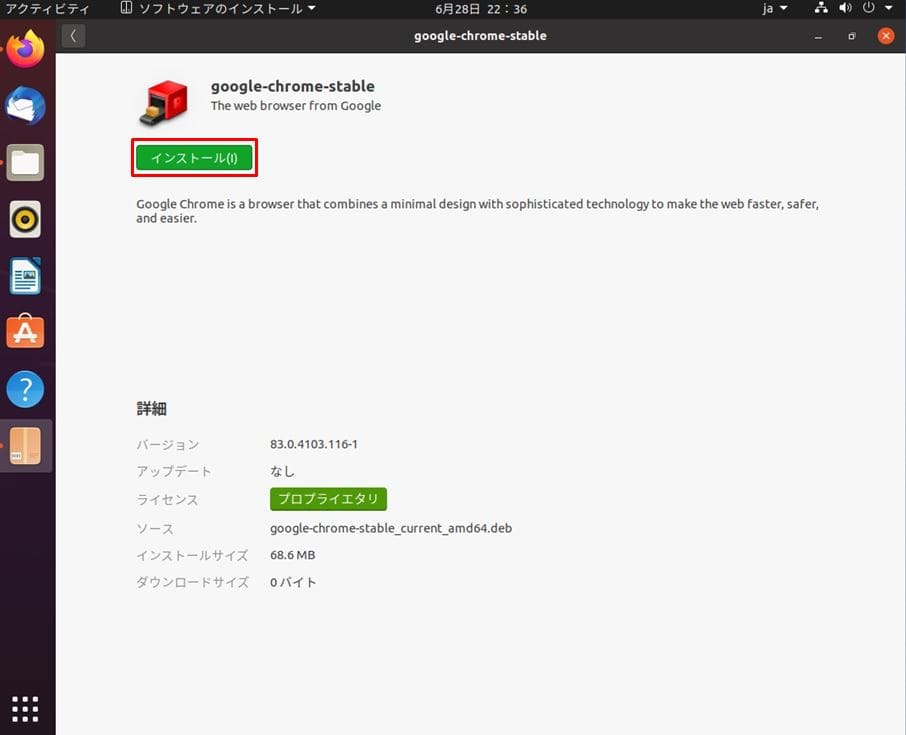Open Firefox from the dock
The width and height of the screenshot is (906, 735).
25,49
